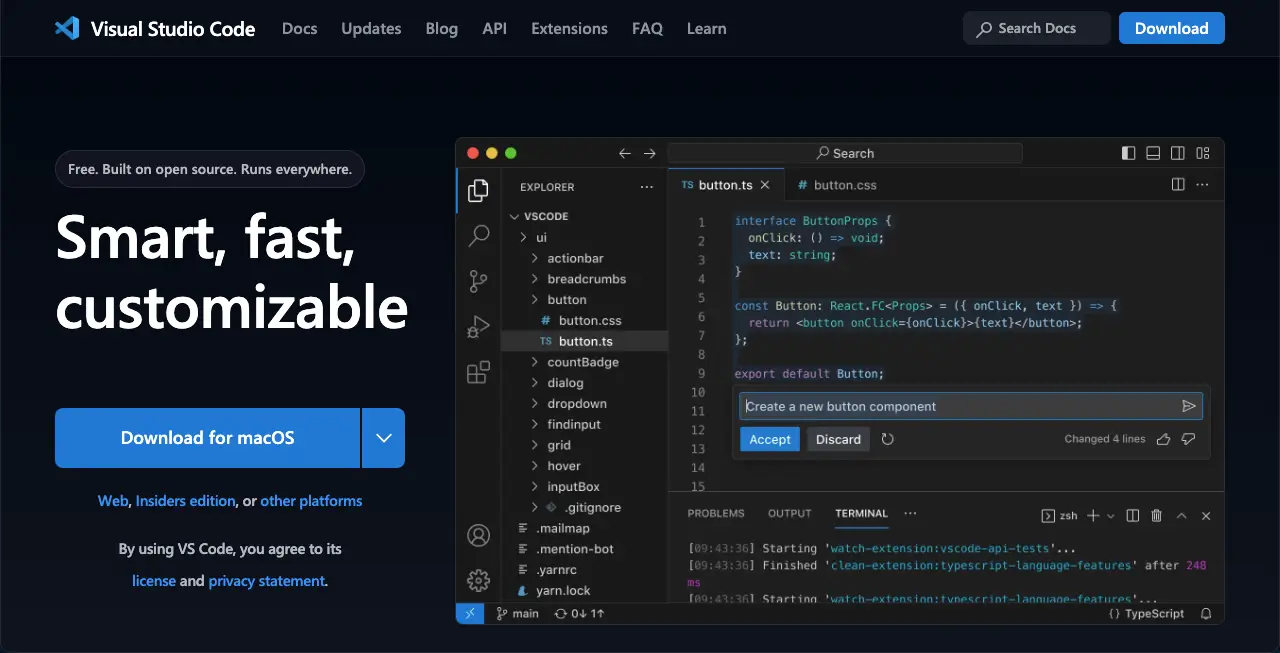Open the Extensions navigation item

click(x=570, y=28)
